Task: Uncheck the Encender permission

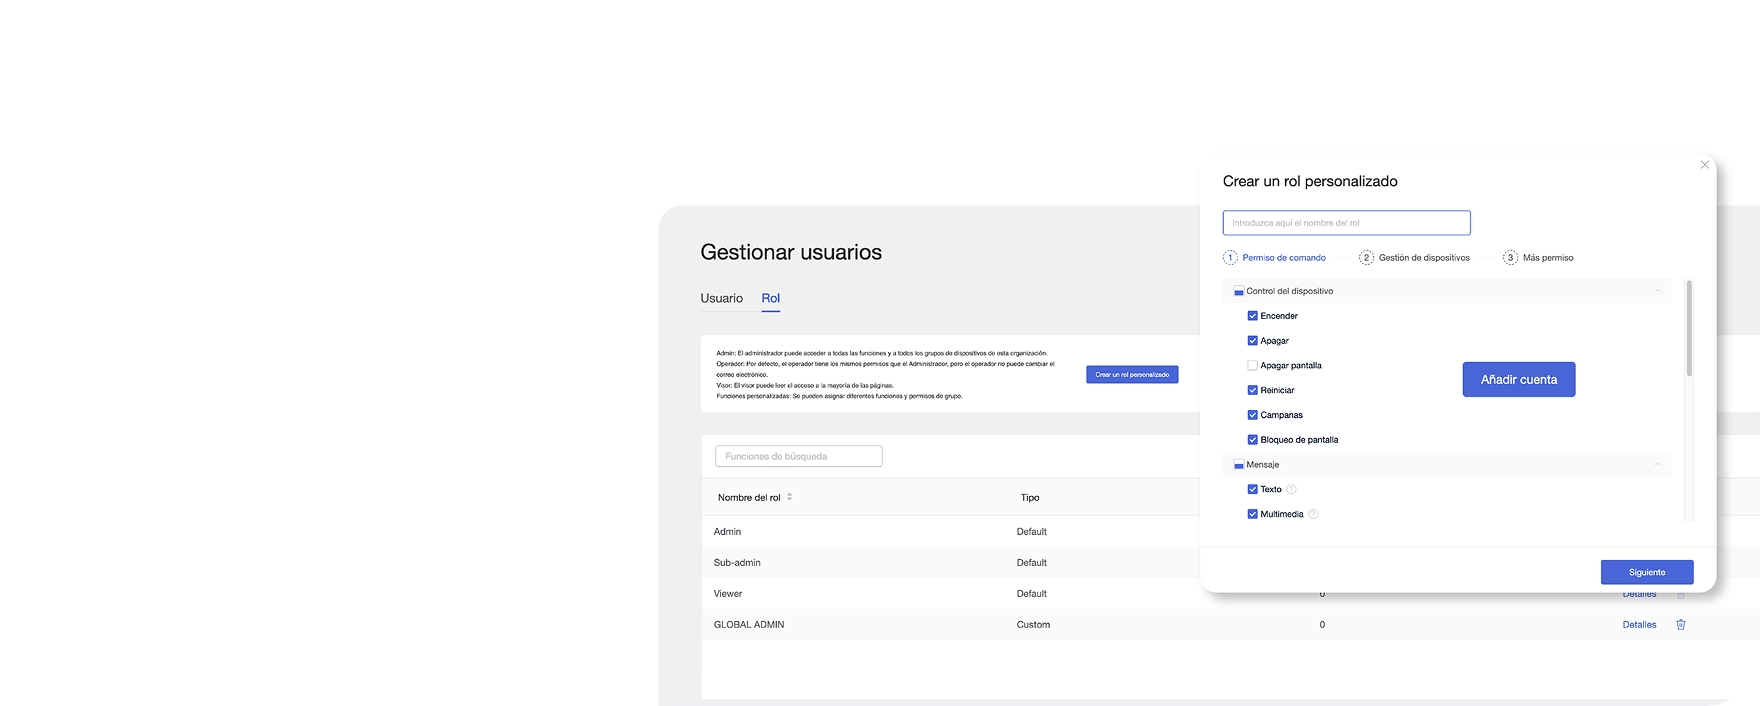Action: tap(1252, 316)
